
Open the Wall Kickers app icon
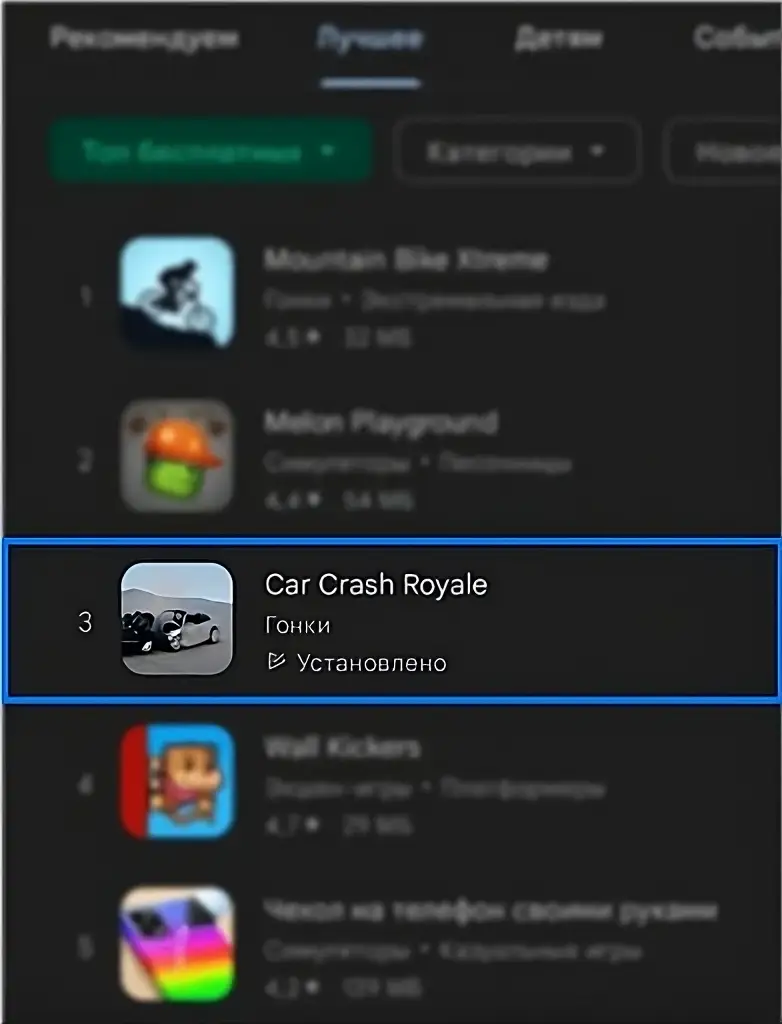click(177, 781)
